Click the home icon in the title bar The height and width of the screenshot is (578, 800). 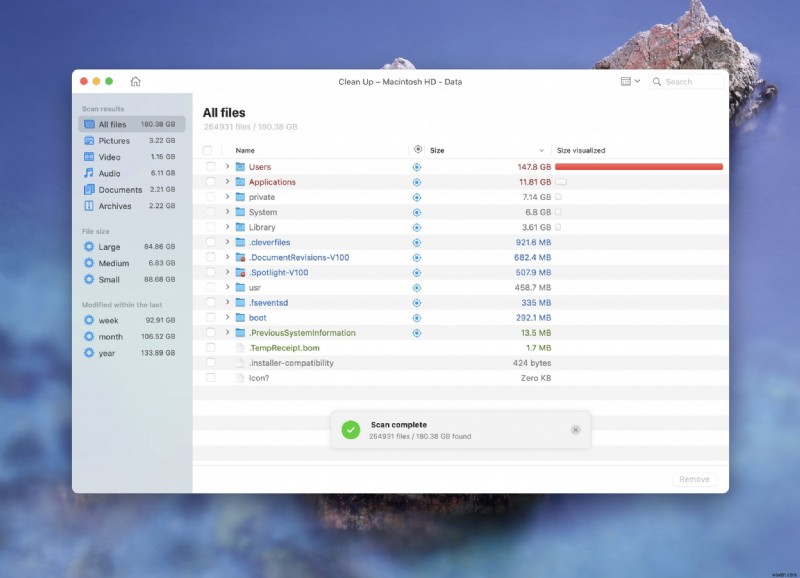(x=135, y=81)
